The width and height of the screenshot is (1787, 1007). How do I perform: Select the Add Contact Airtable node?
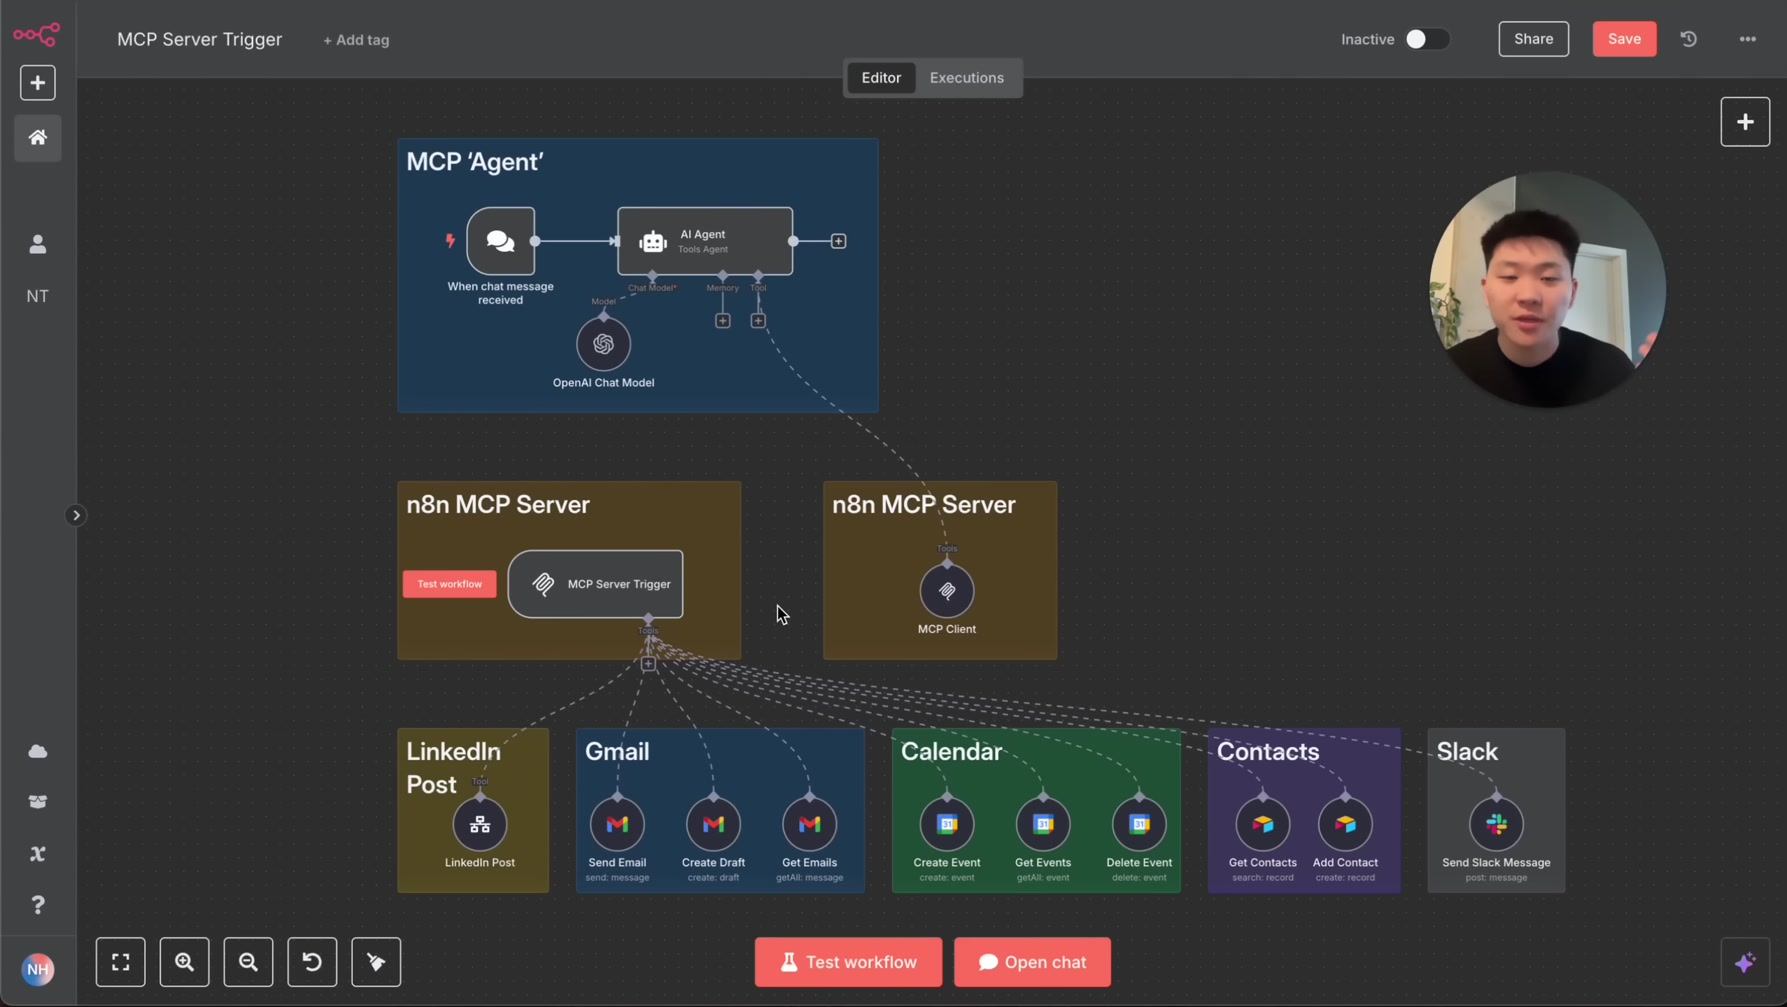click(x=1345, y=825)
